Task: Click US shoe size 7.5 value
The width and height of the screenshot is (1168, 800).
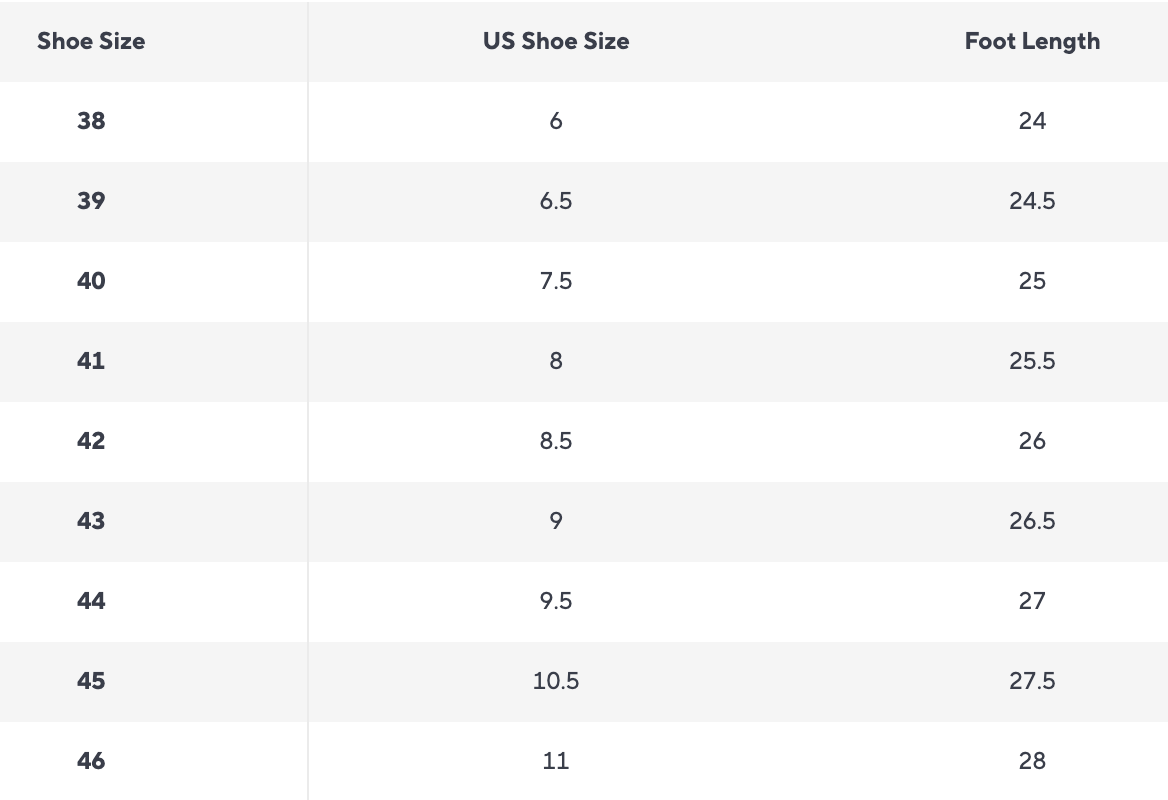Action: [556, 281]
